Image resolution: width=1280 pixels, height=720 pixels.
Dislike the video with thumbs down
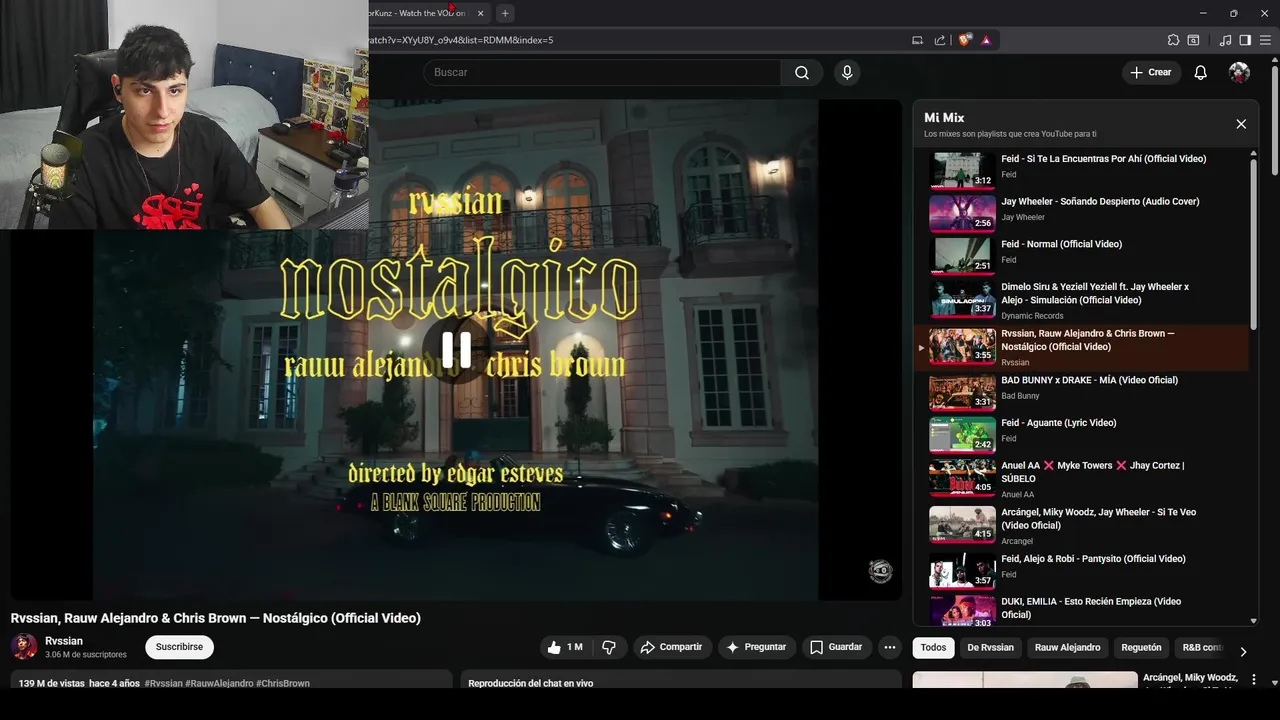click(x=609, y=647)
